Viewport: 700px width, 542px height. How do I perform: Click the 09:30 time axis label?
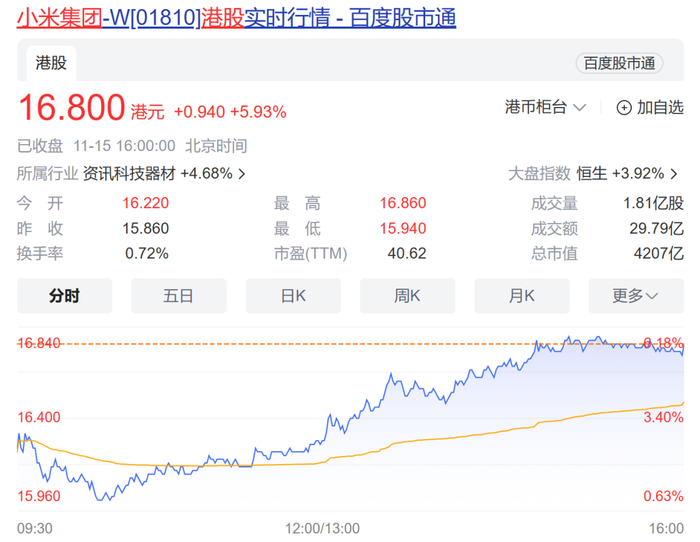pyautogui.click(x=35, y=529)
